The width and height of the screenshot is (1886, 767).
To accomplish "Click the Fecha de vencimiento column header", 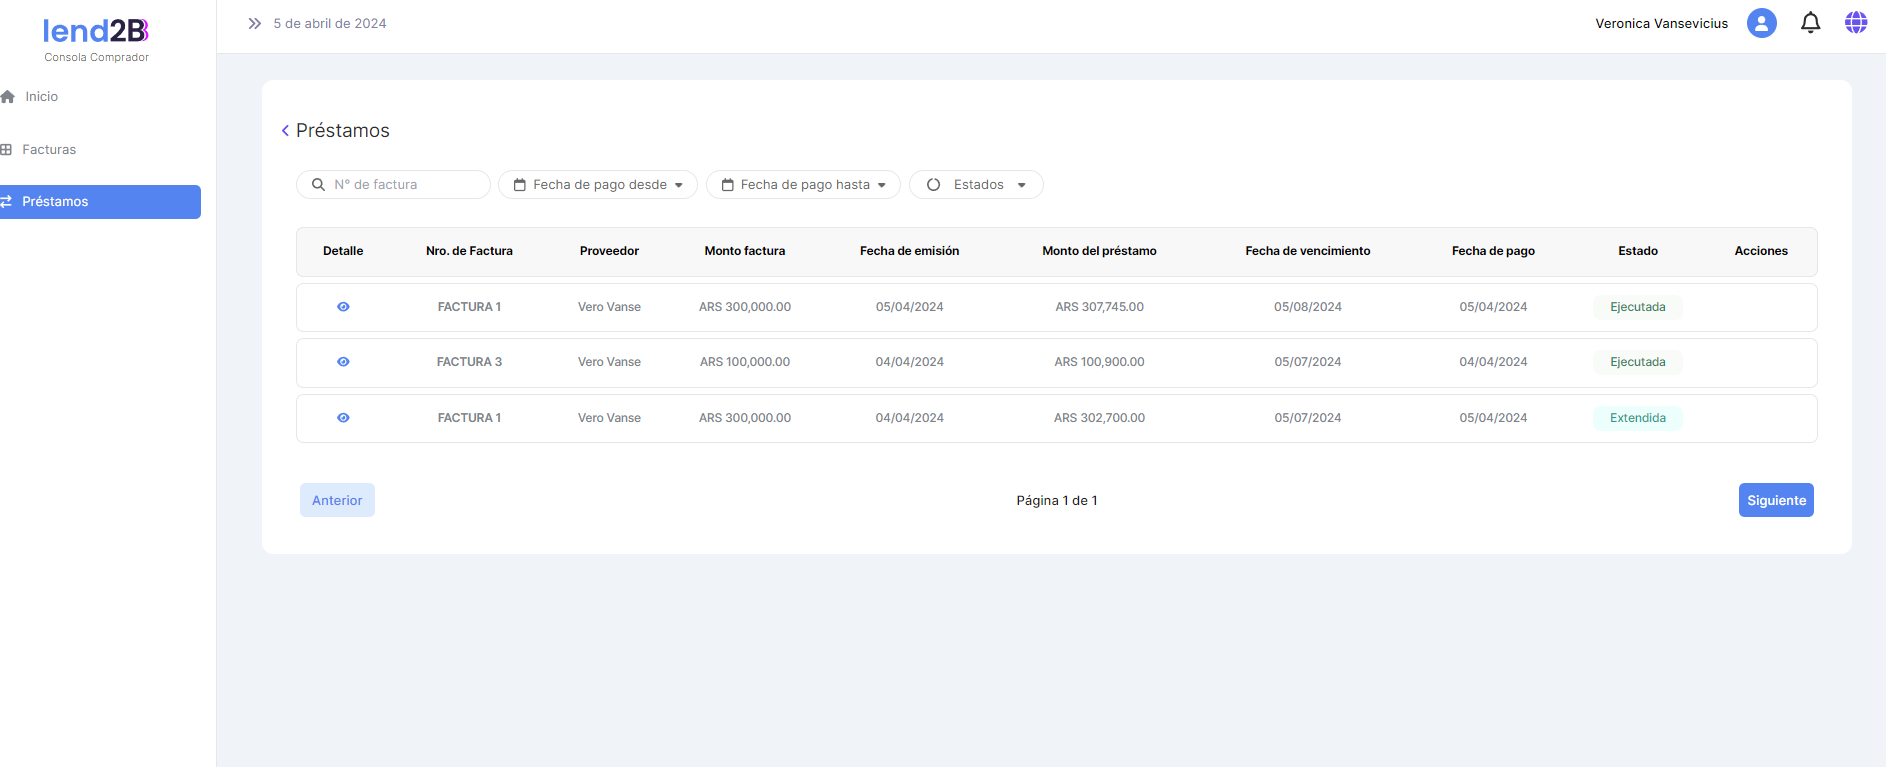I will point(1307,251).
